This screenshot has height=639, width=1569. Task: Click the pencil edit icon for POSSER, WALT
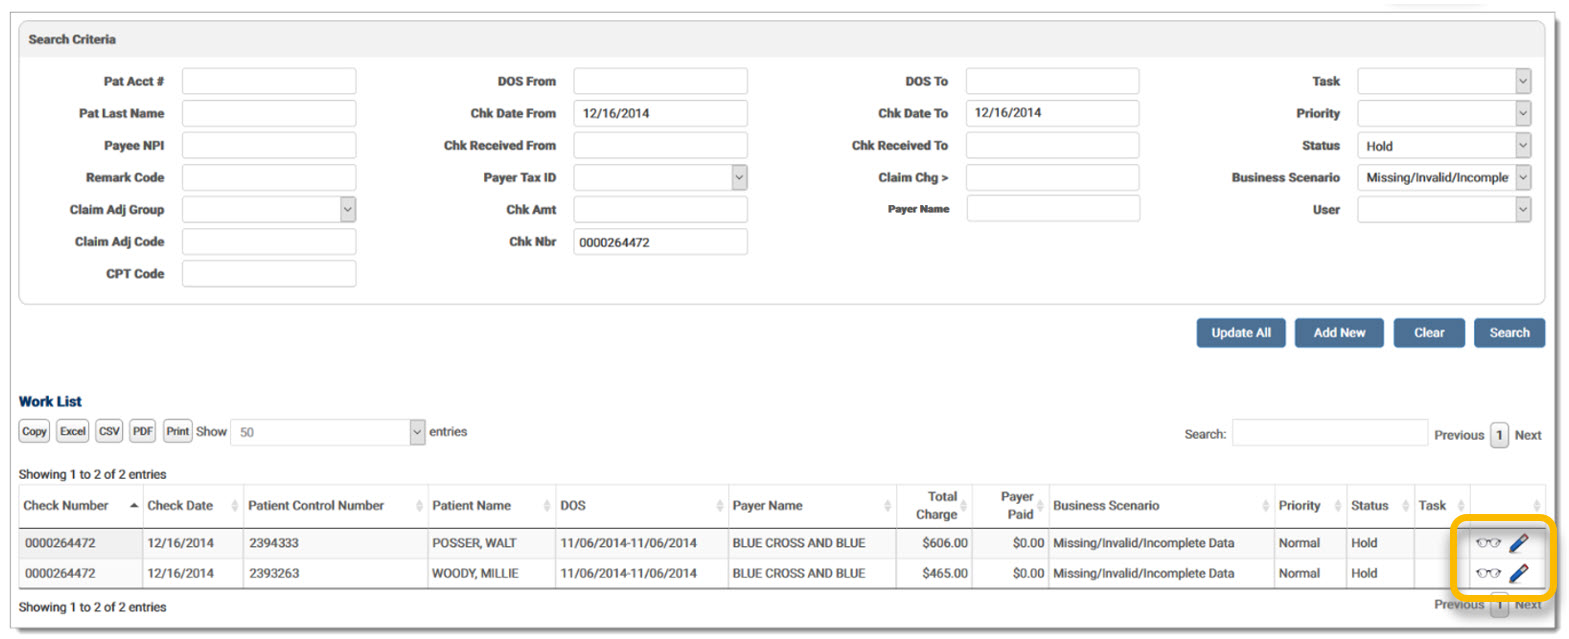coord(1518,543)
